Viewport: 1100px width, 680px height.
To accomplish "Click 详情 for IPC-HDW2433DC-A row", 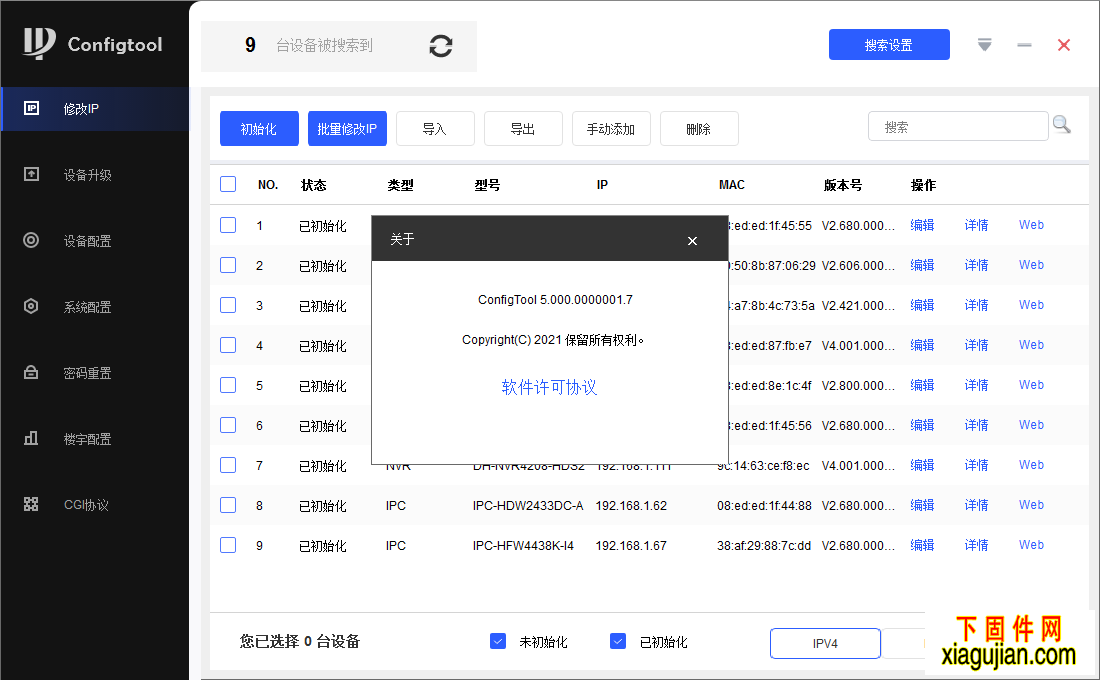I will [x=976, y=505].
